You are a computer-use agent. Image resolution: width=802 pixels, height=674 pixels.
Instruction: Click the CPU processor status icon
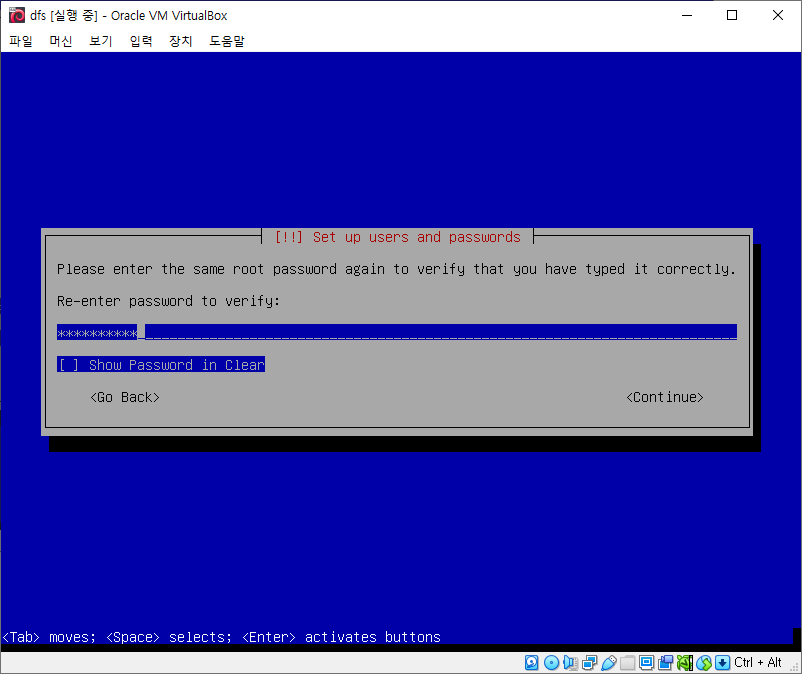(x=684, y=663)
